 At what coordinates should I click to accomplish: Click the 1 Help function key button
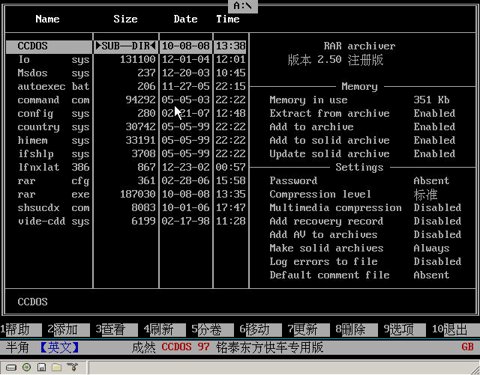21,330
